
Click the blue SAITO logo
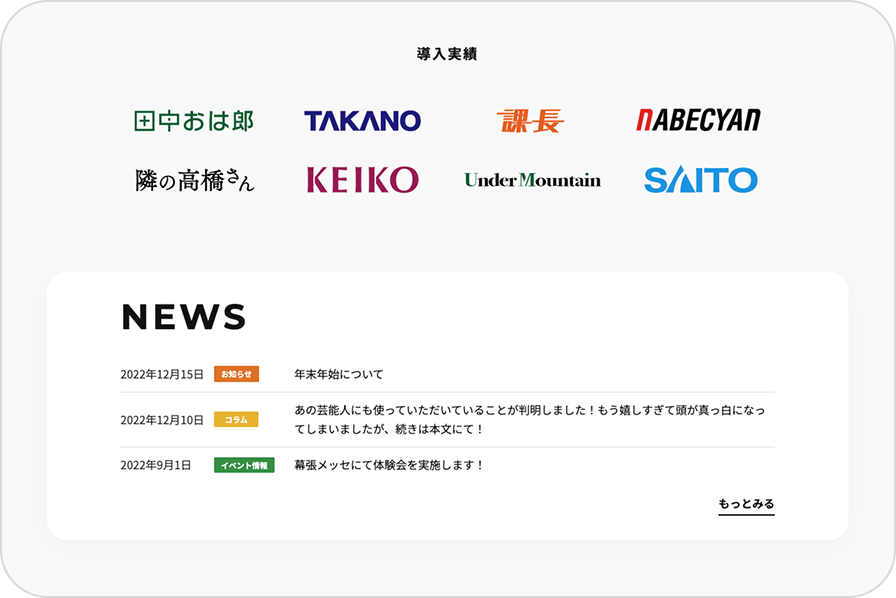(700, 180)
